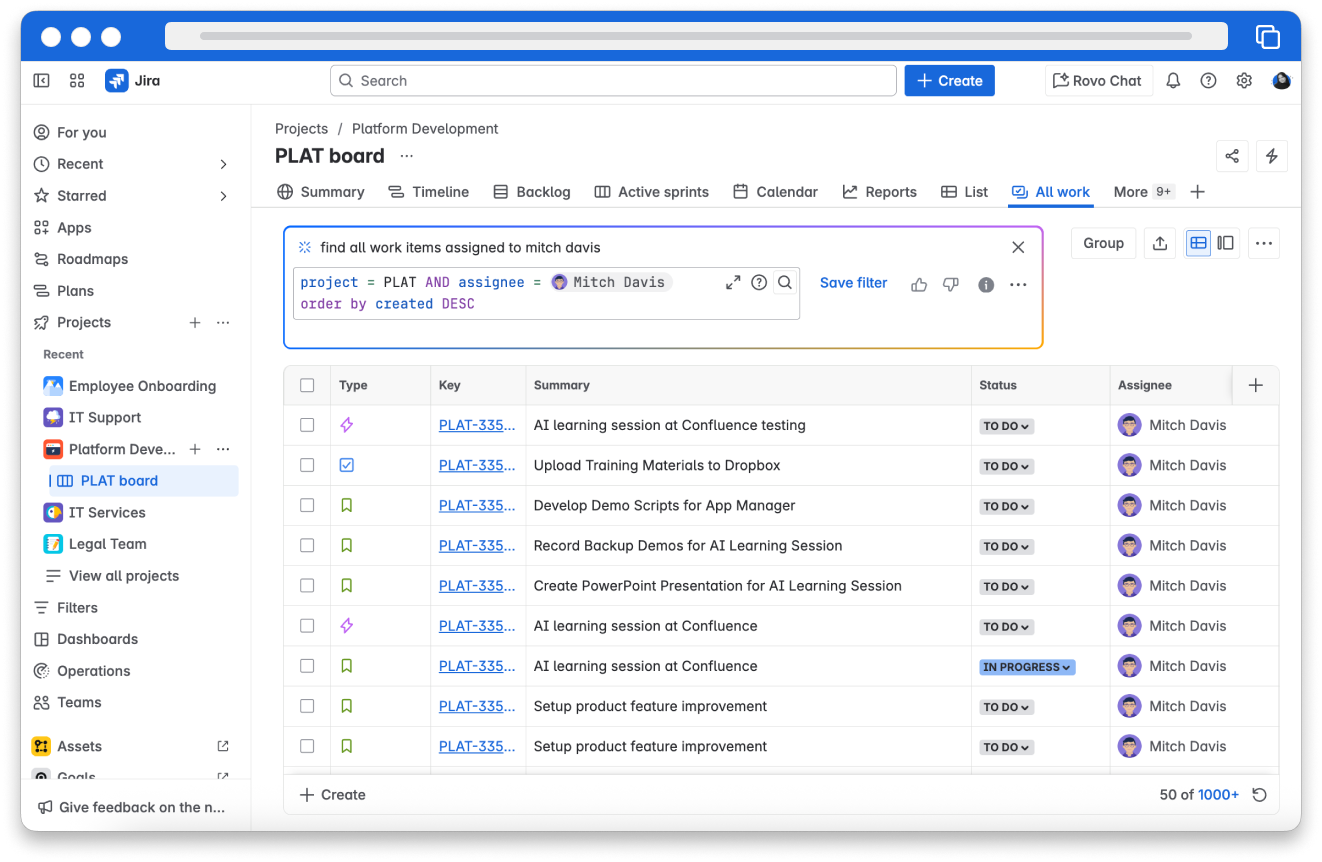This screenshot has height=862, width=1322.
Task: Click the browser tabs overview icon
Action: coord(1267,37)
